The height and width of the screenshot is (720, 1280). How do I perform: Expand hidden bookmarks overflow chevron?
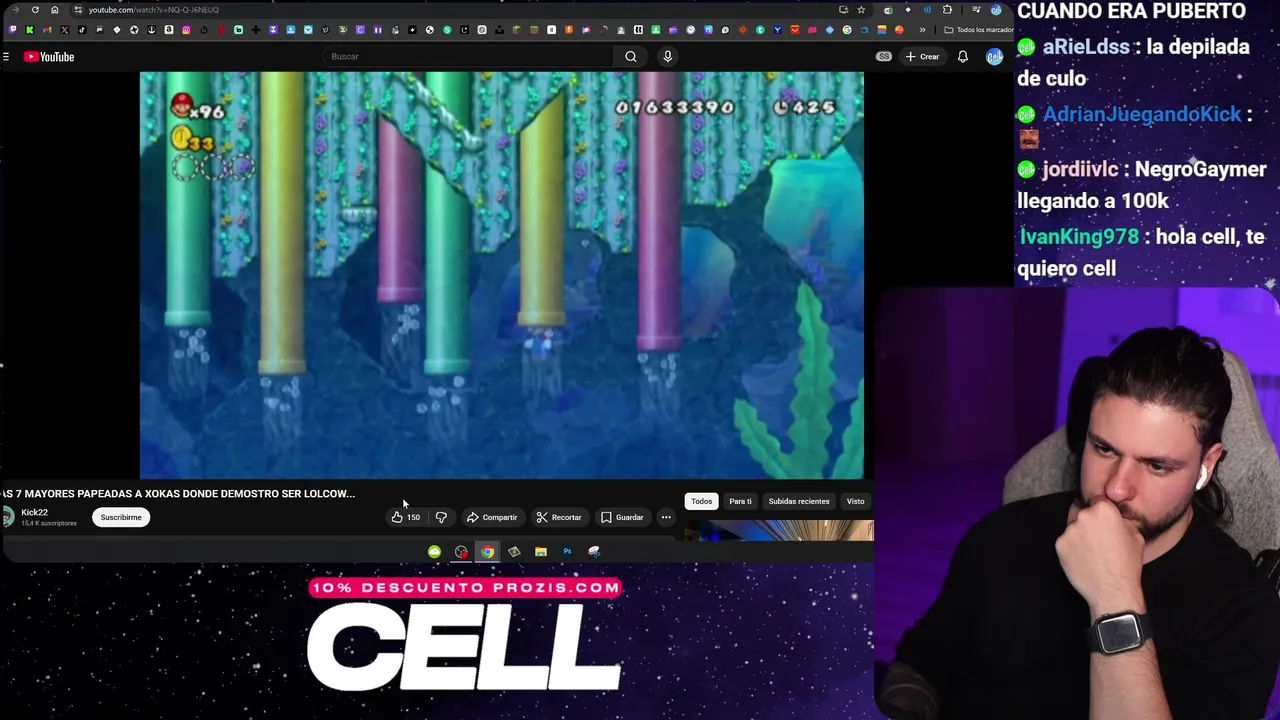click(x=922, y=30)
